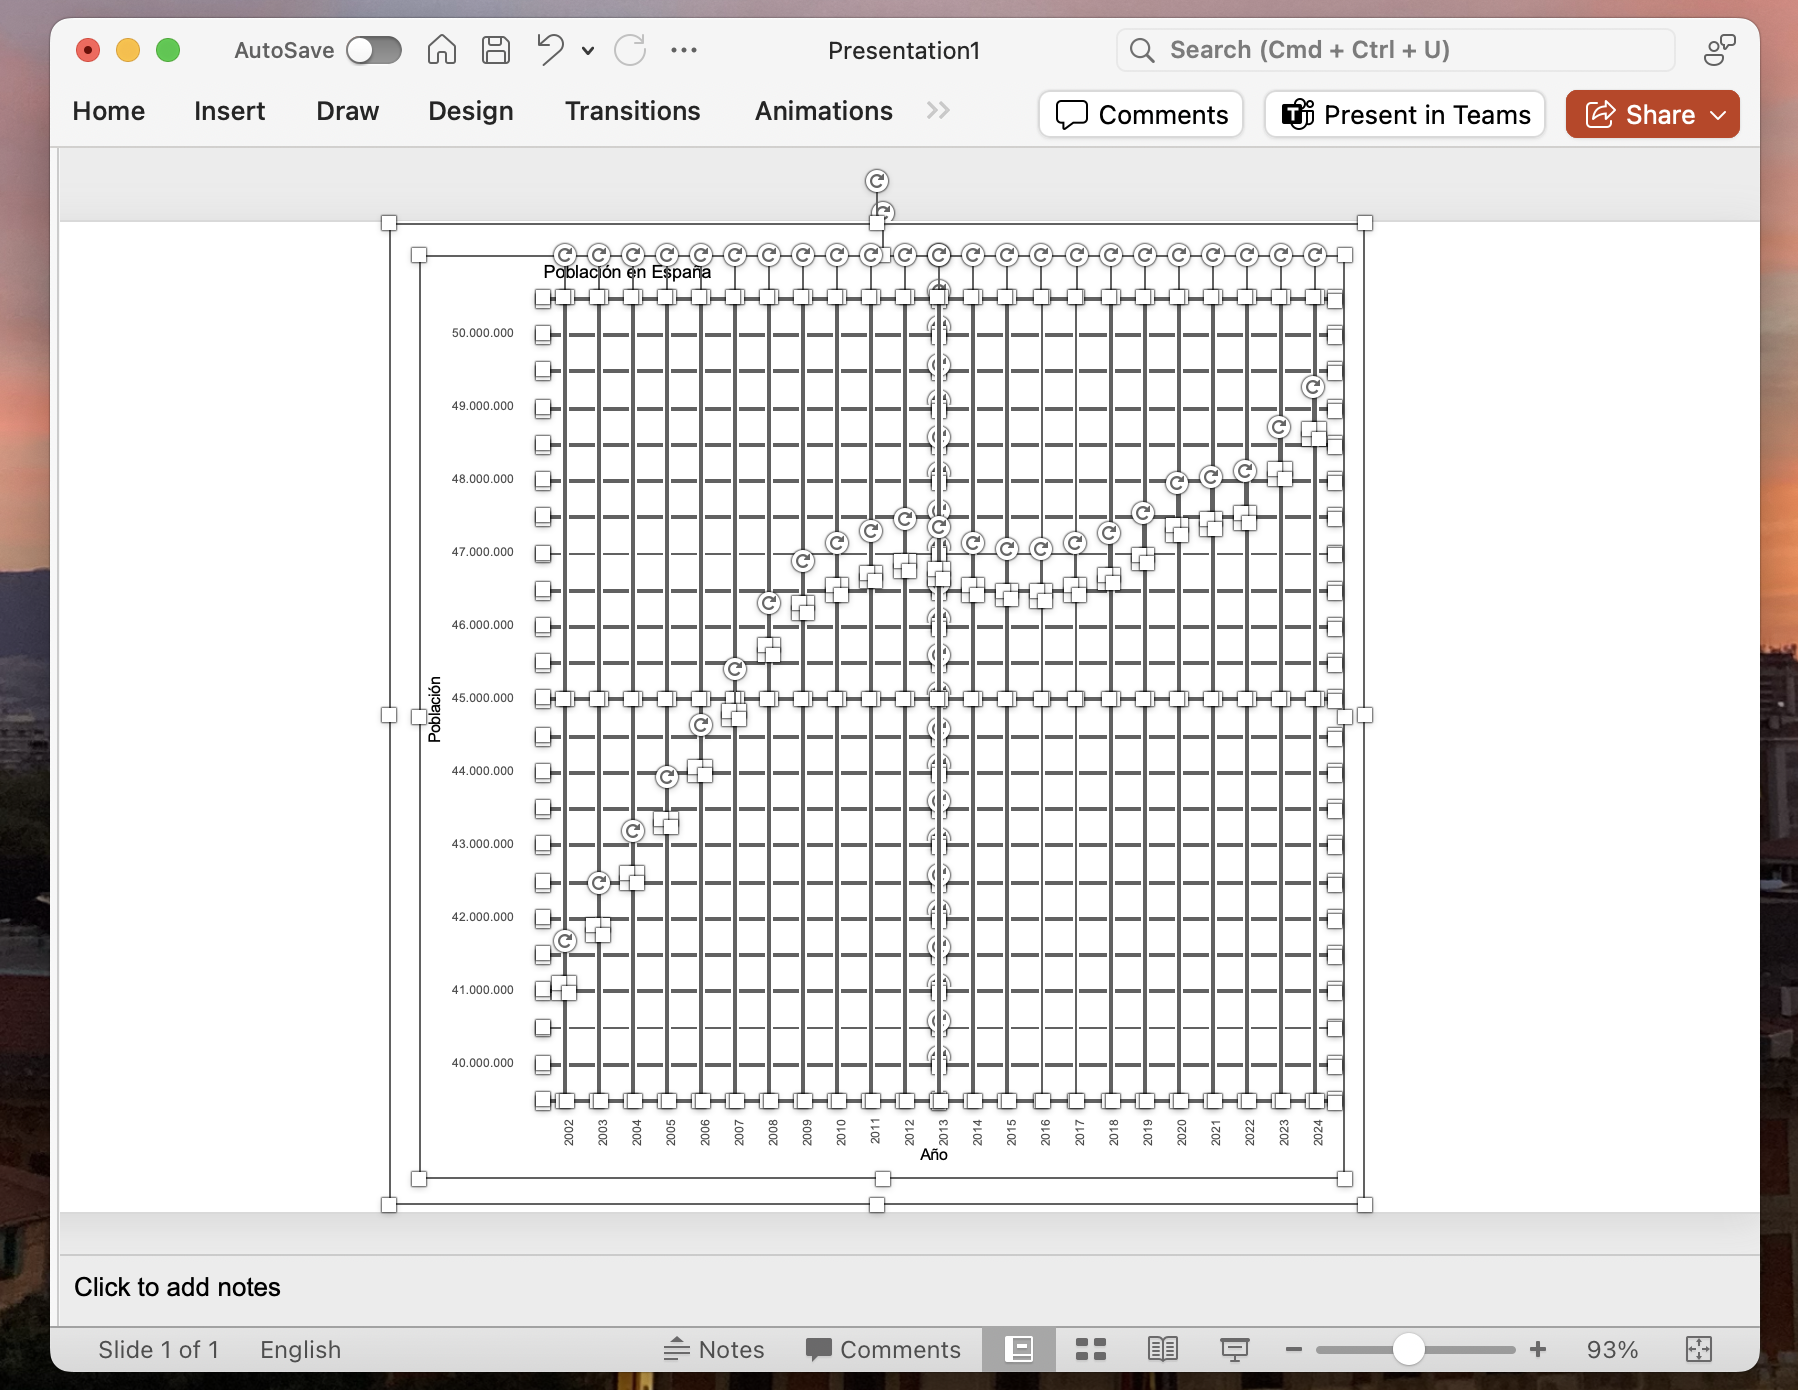Viewport: 1798px width, 1390px height.
Task: Save the presentation with the disk icon
Action: [495, 50]
